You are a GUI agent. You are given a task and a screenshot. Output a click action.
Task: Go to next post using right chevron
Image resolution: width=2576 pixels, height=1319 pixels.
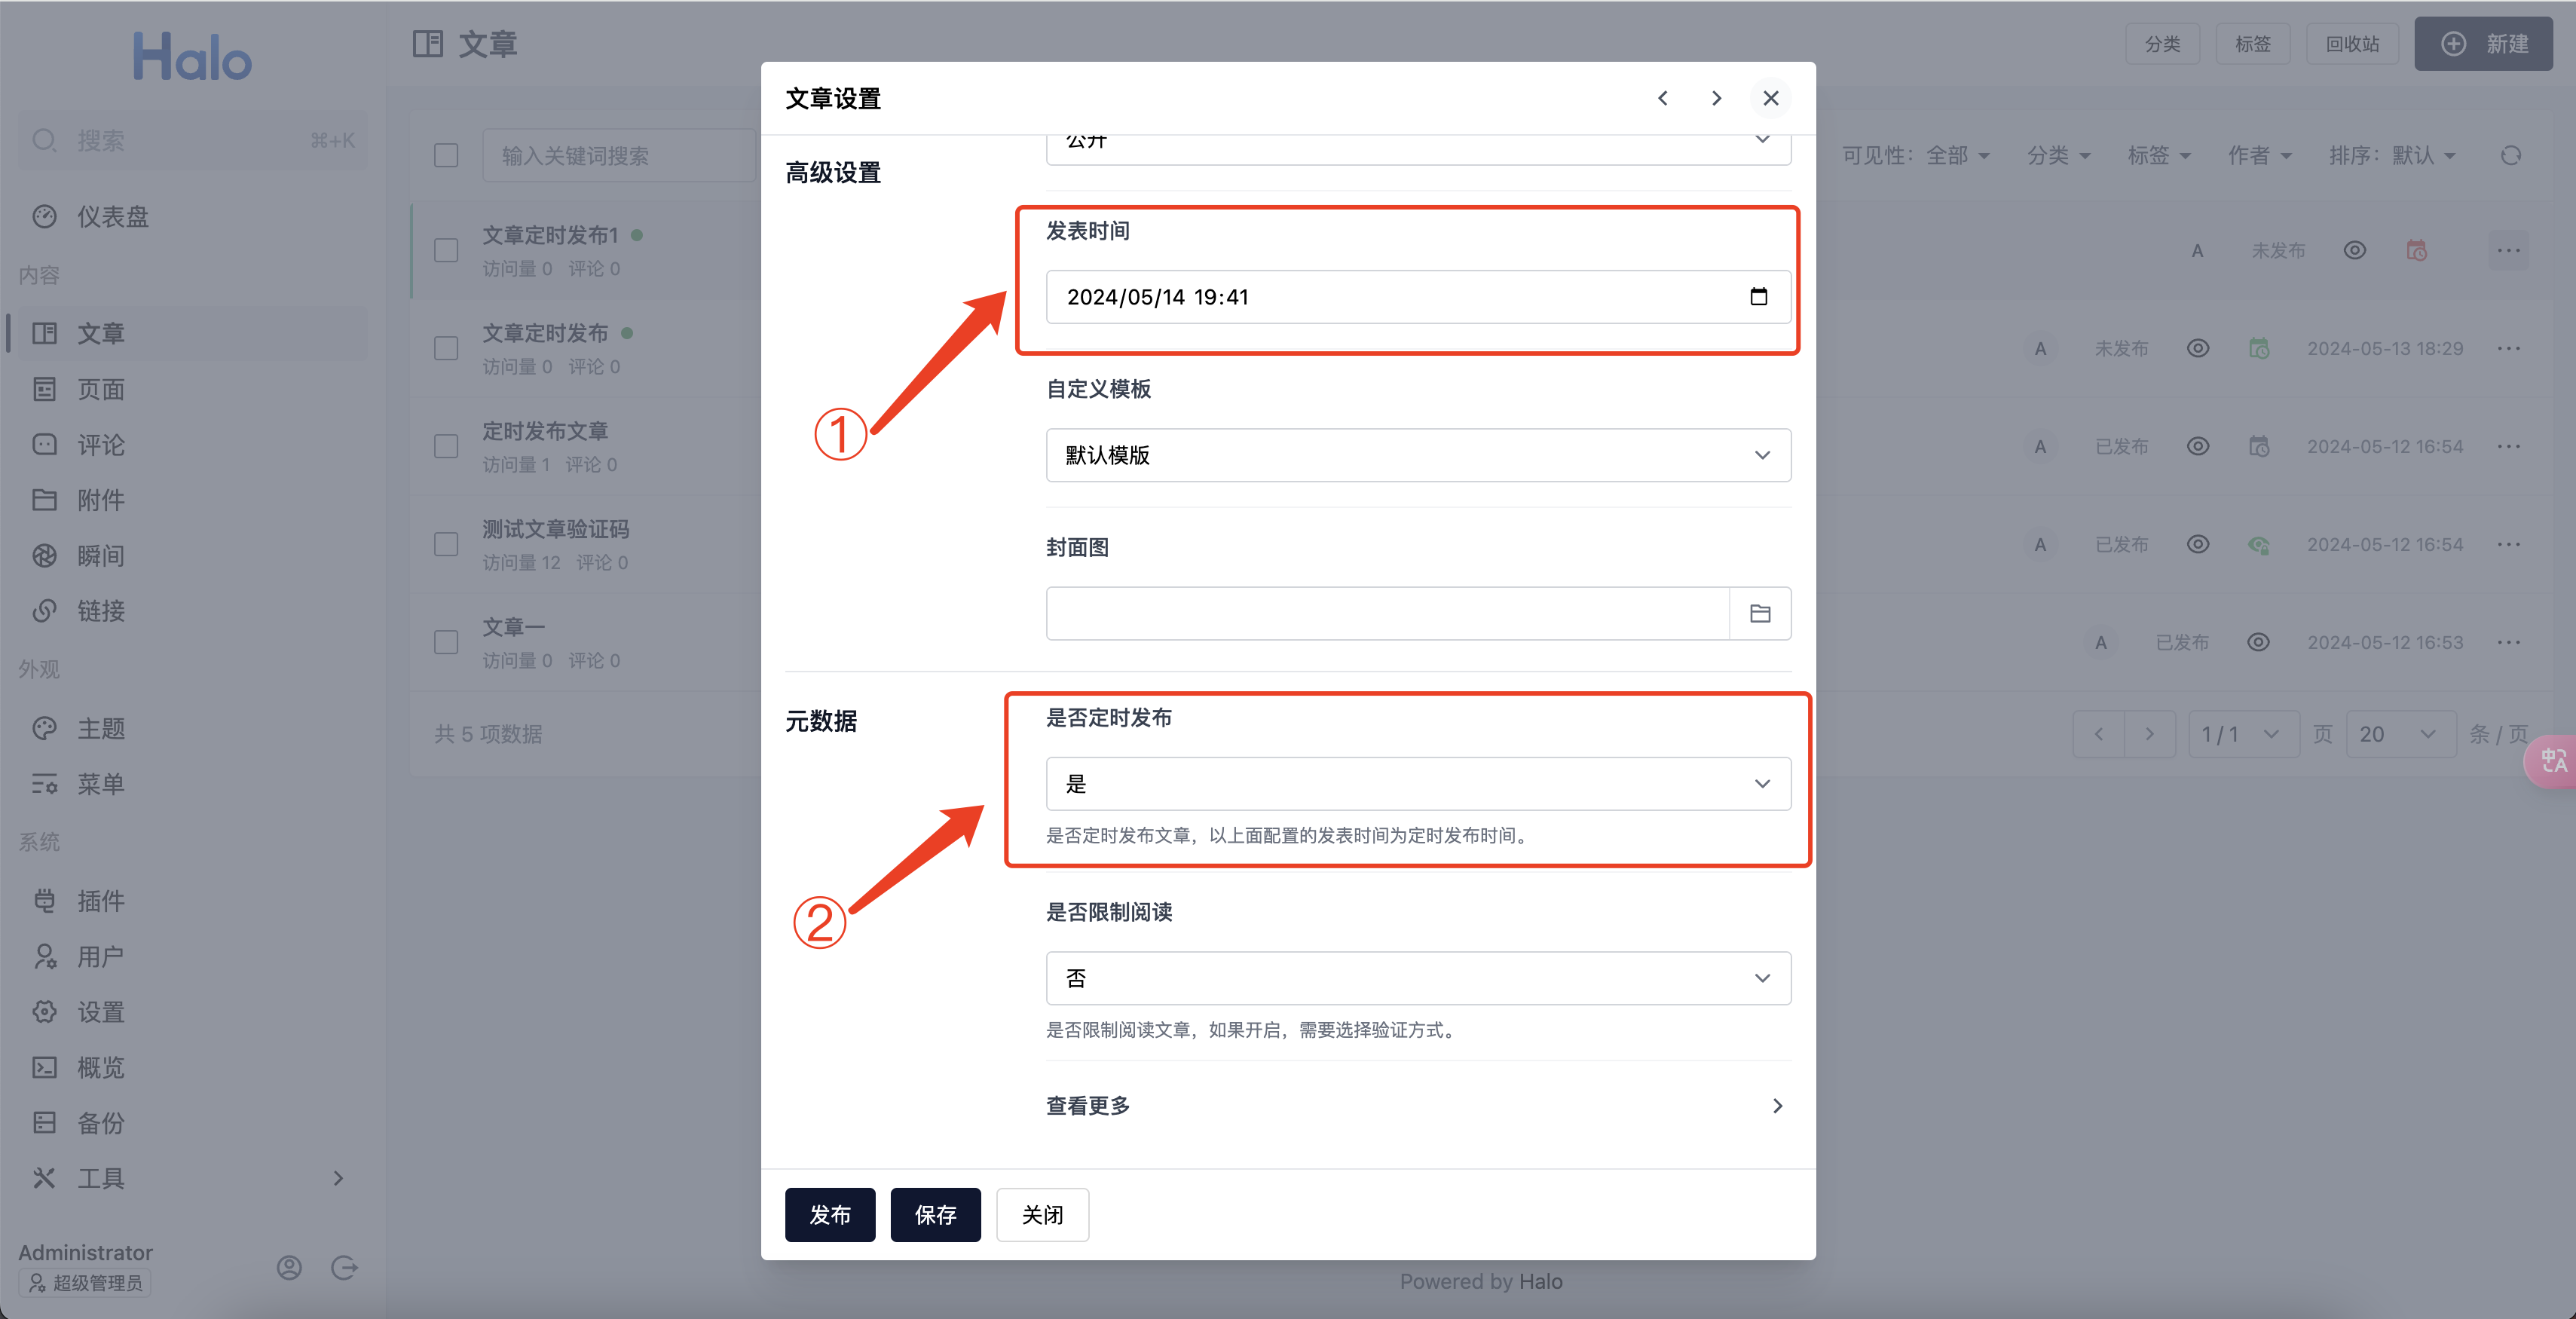(1716, 98)
